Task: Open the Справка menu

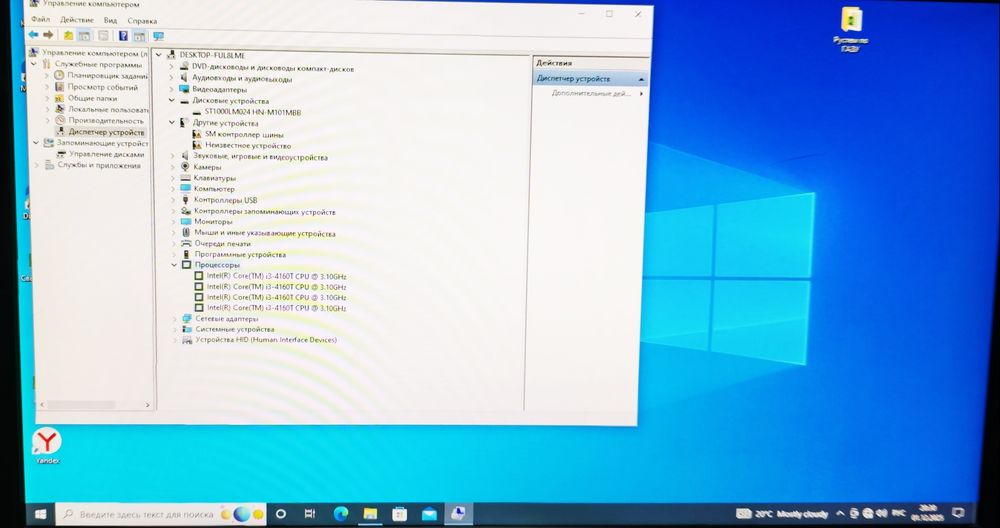Action: (142, 21)
